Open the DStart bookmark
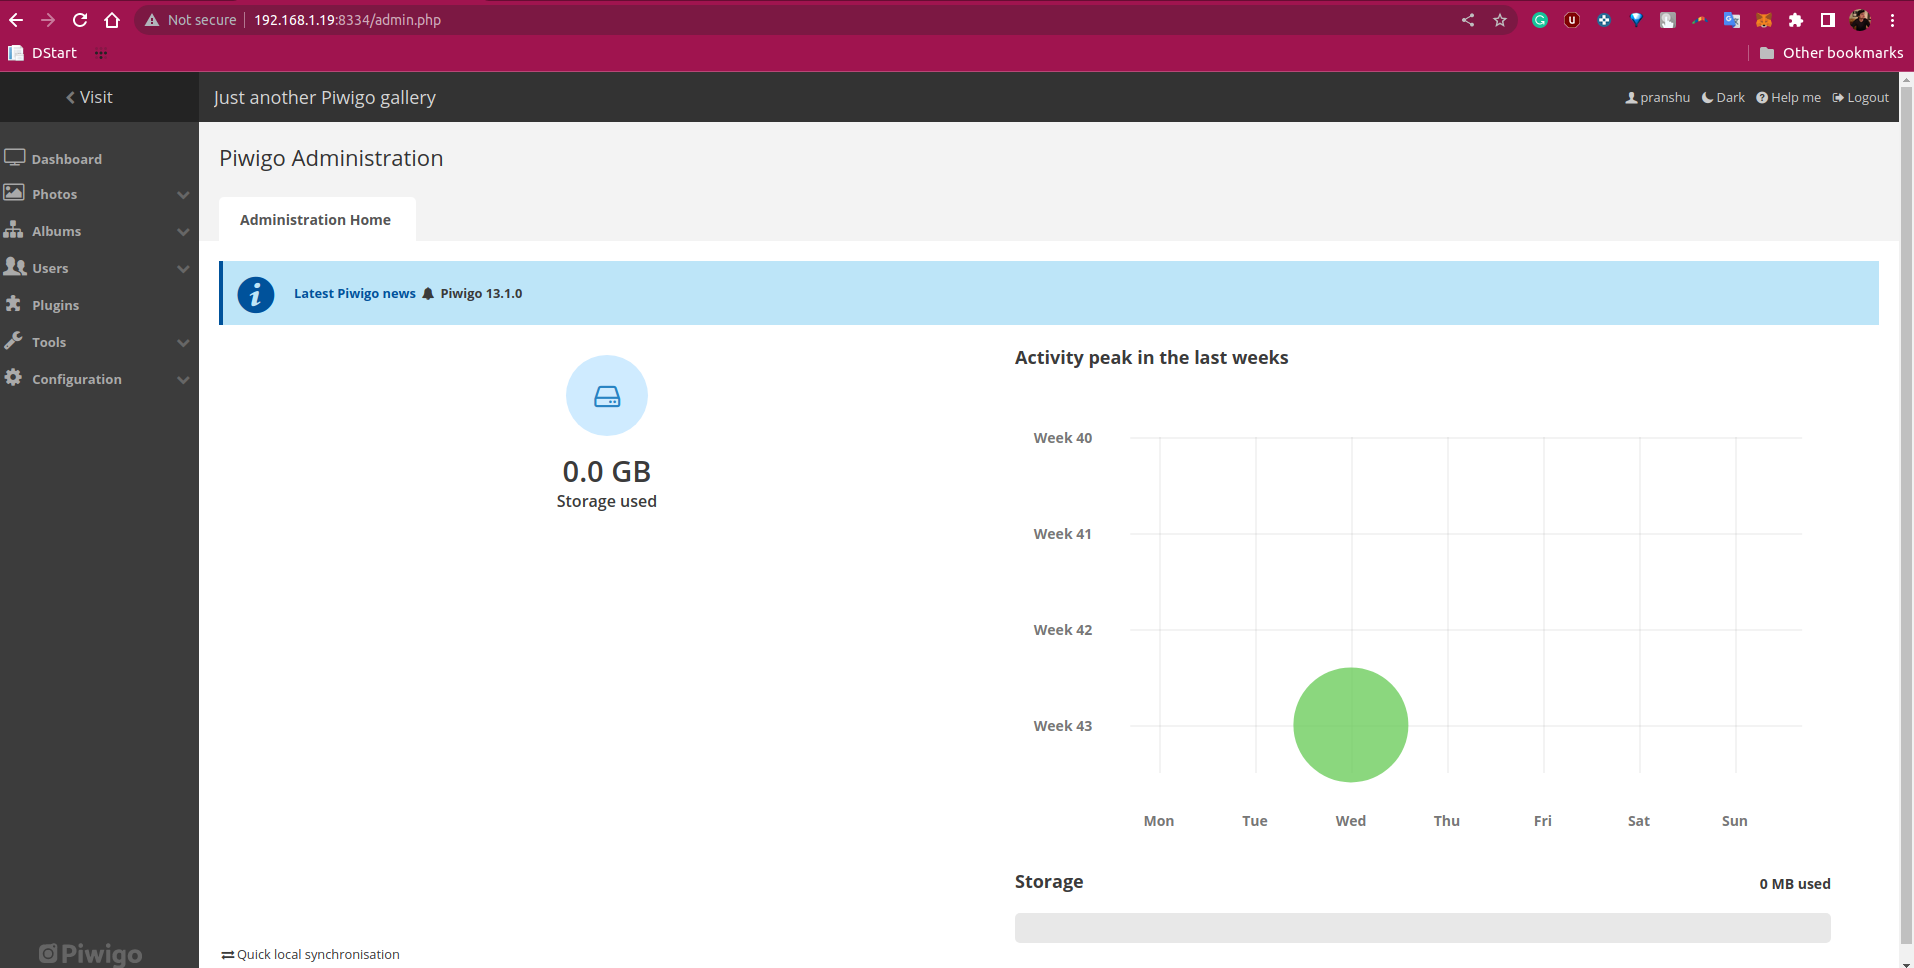This screenshot has height=968, width=1914. (43, 53)
